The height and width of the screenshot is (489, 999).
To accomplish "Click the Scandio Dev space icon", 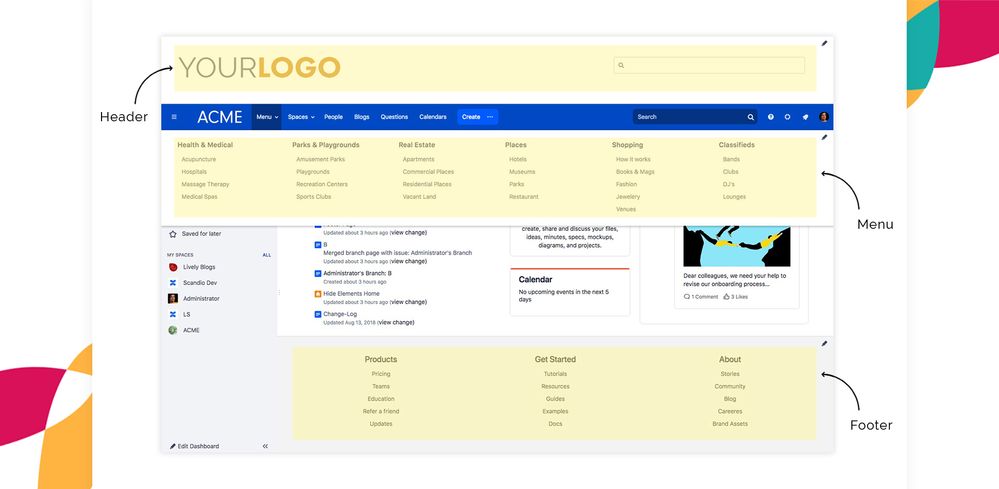I will 173,283.
